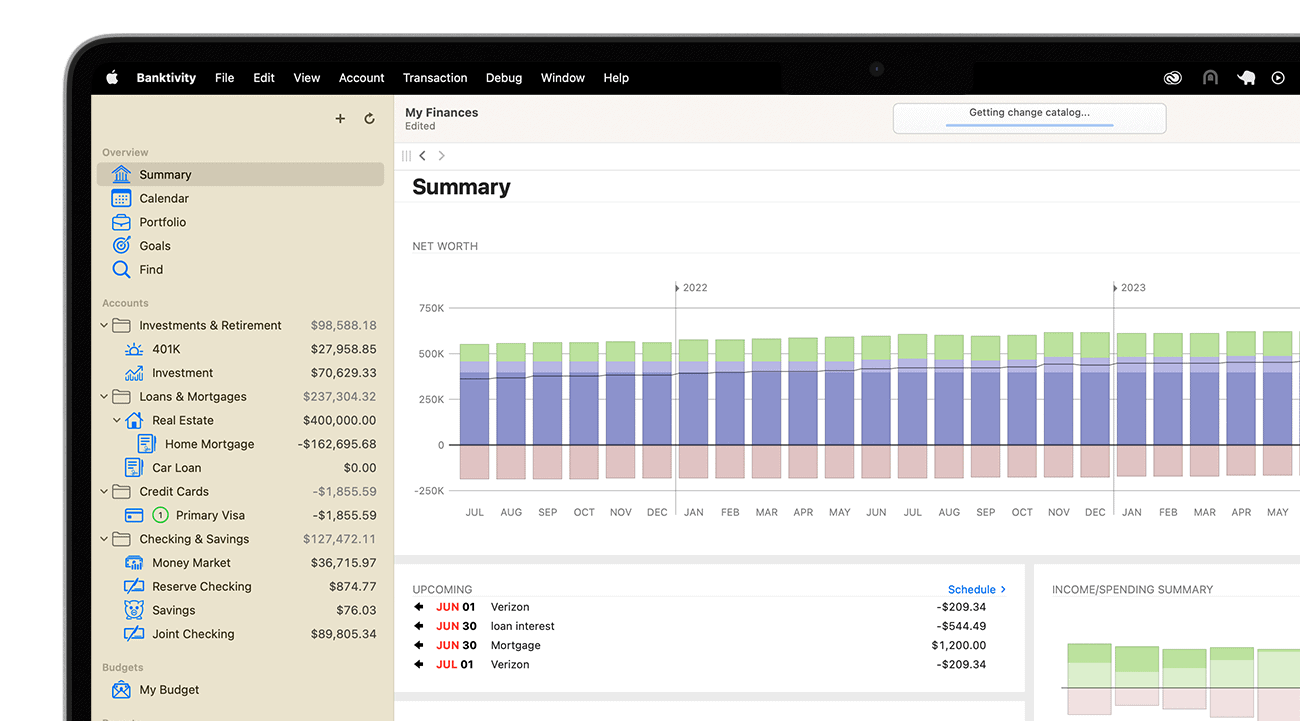
Task: Click the plus button to add account
Action: pos(340,119)
